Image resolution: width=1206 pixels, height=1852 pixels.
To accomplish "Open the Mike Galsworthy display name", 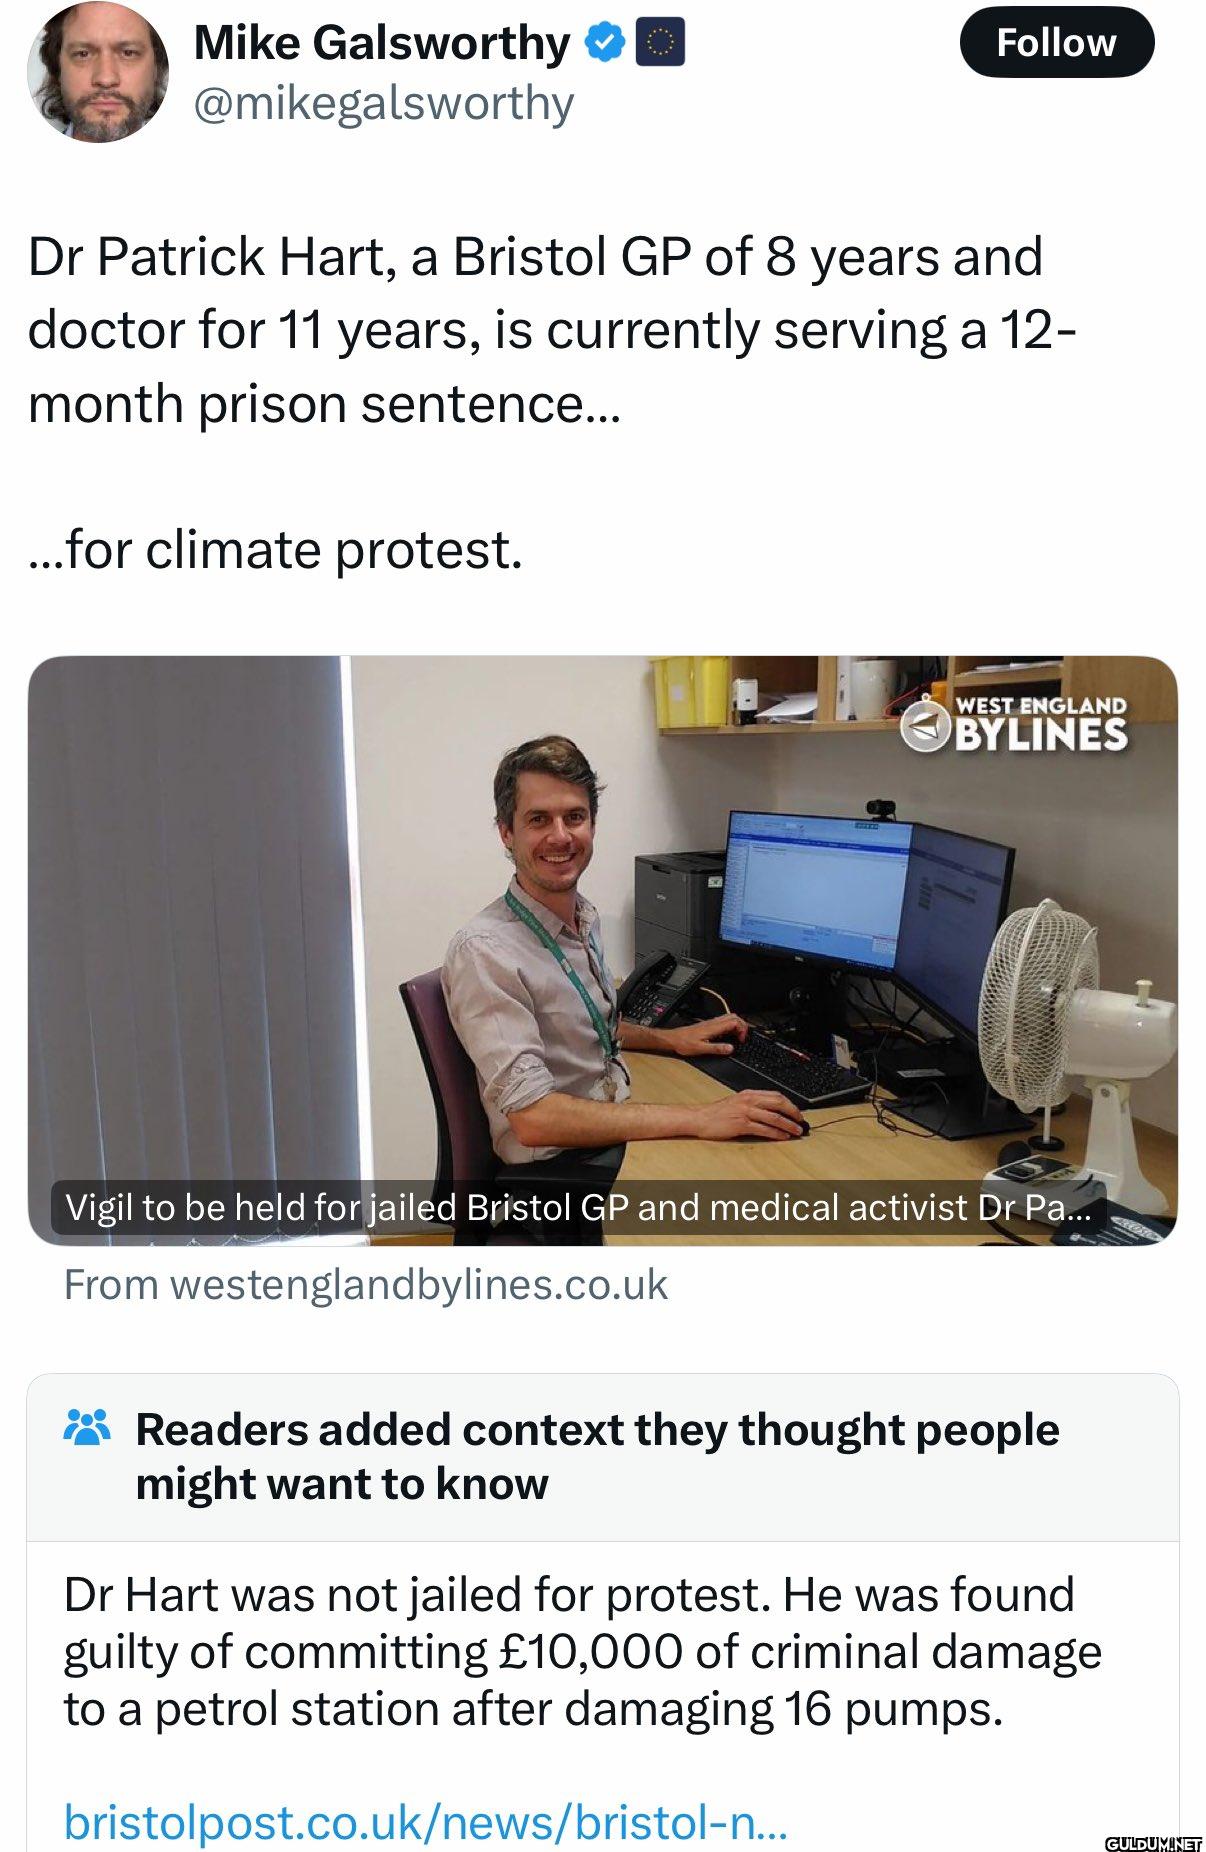I will pos(381,43).
